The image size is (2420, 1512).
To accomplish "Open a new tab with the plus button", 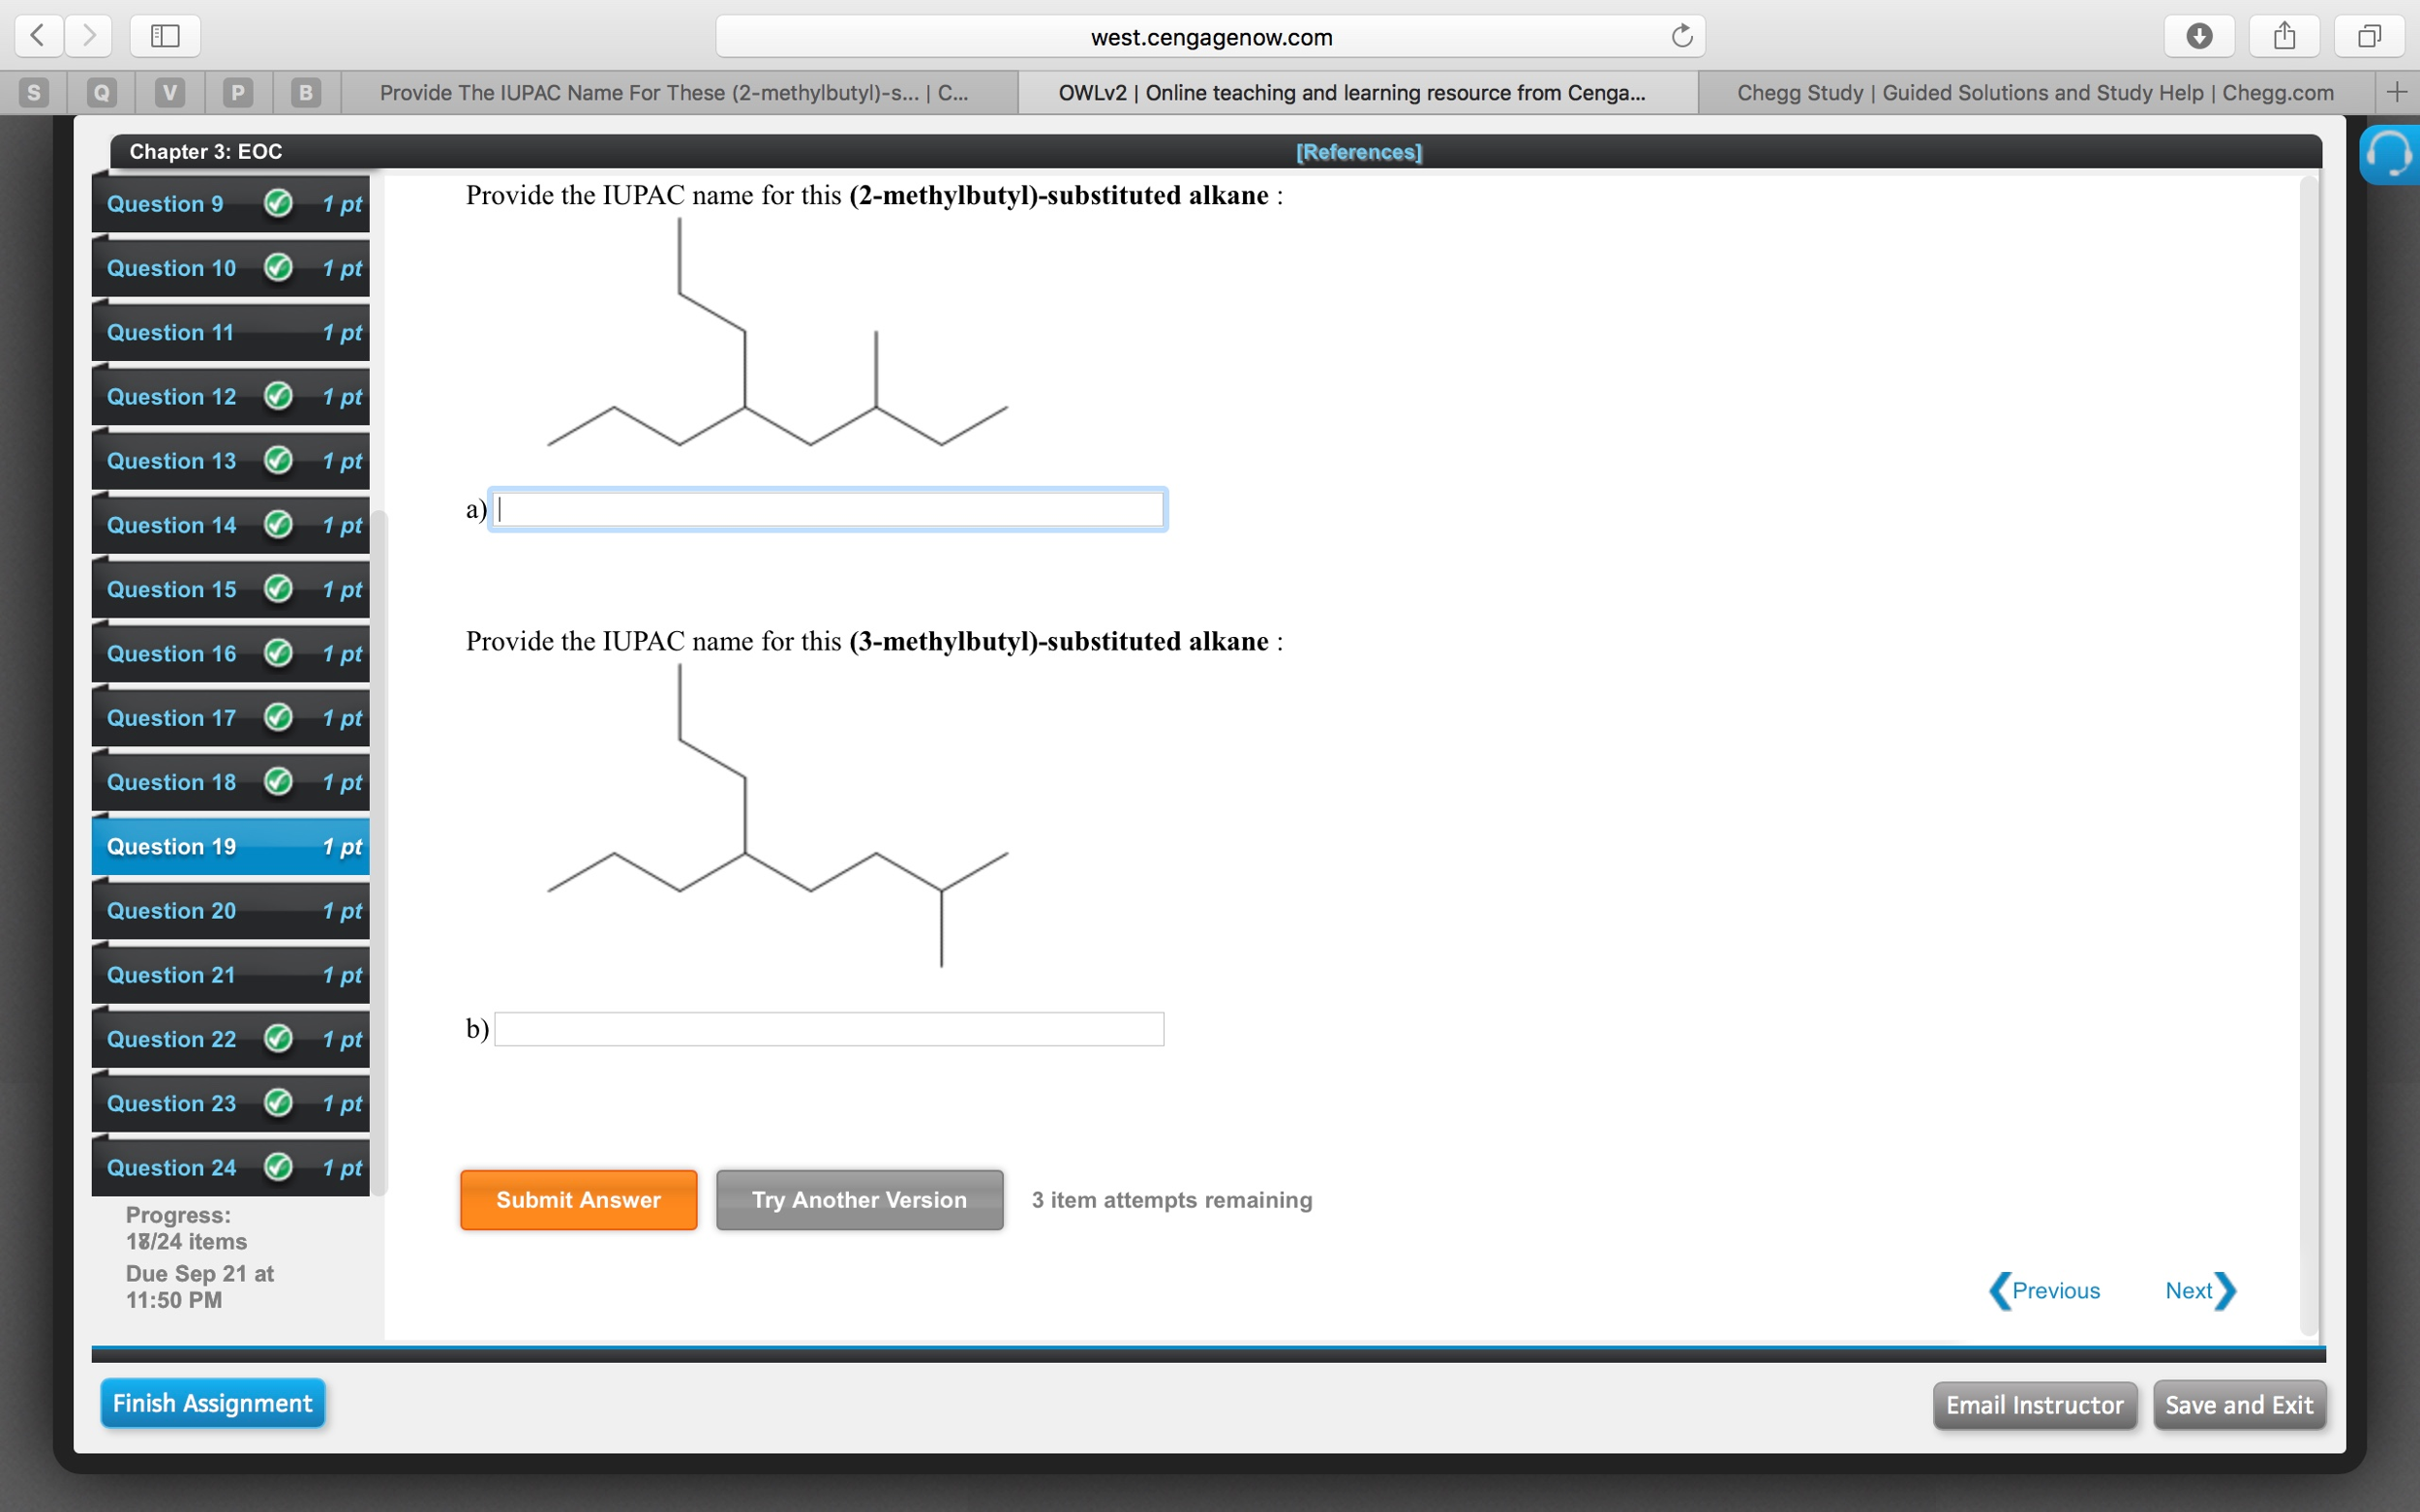I will coord(2398,92).
